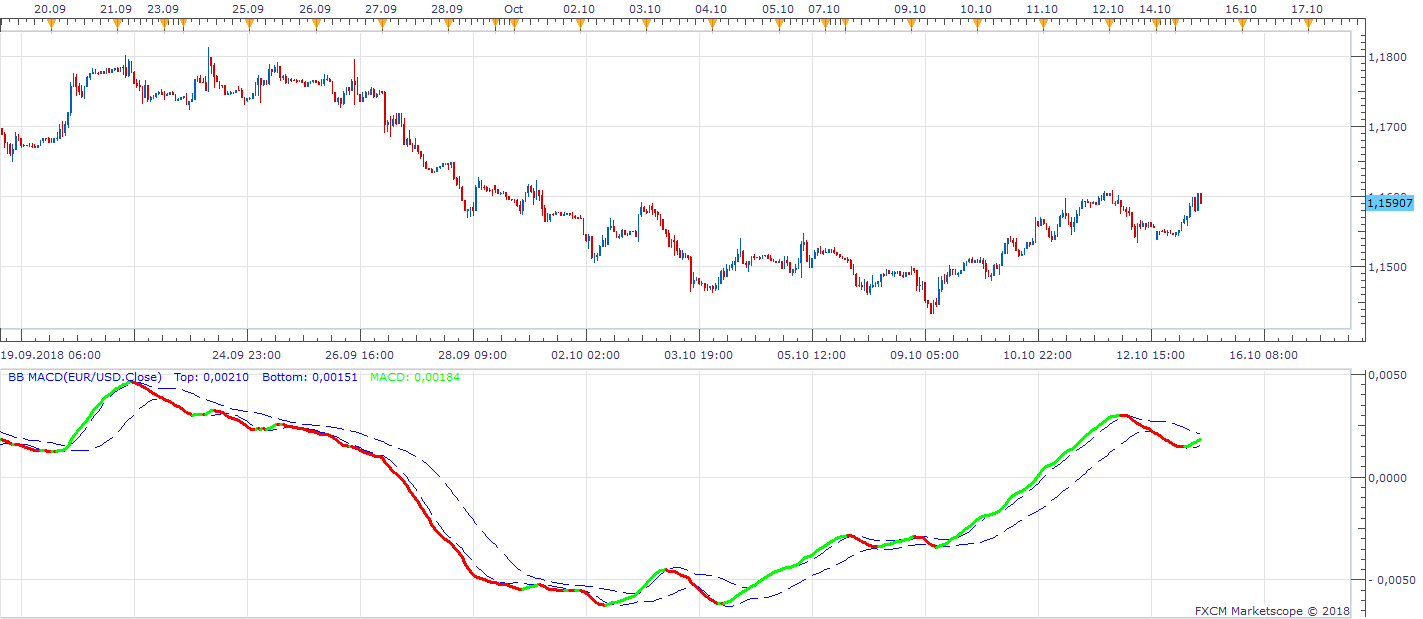
Task: Click the 05.10 12:00 time label
Action: (812, 355)
